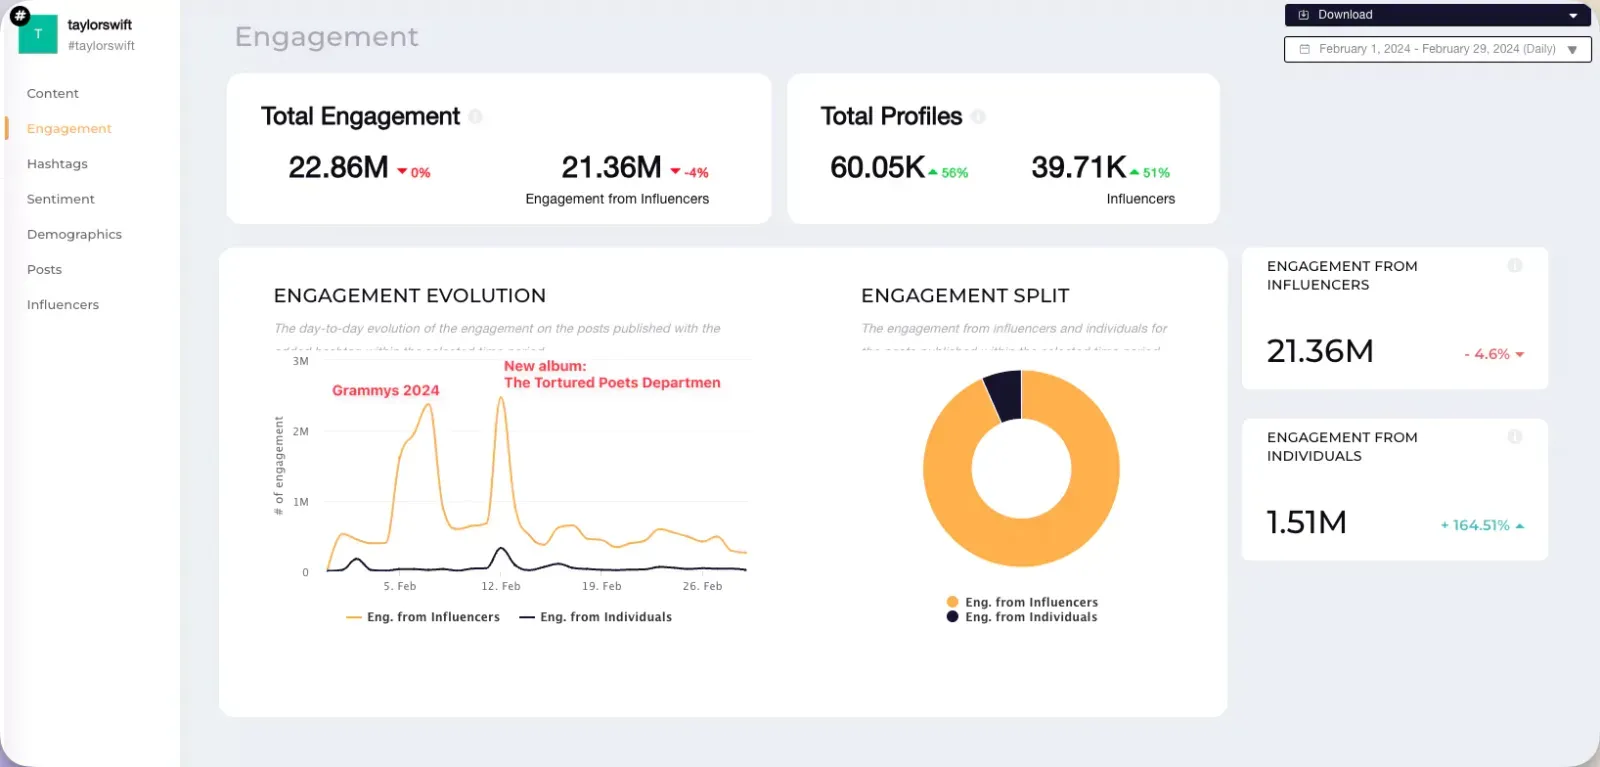The height and width of the screenshot is (767, 1600).
Task: Expand the Download dropdown arrow
Action: pyautogui.click(x=1573, y=16)
